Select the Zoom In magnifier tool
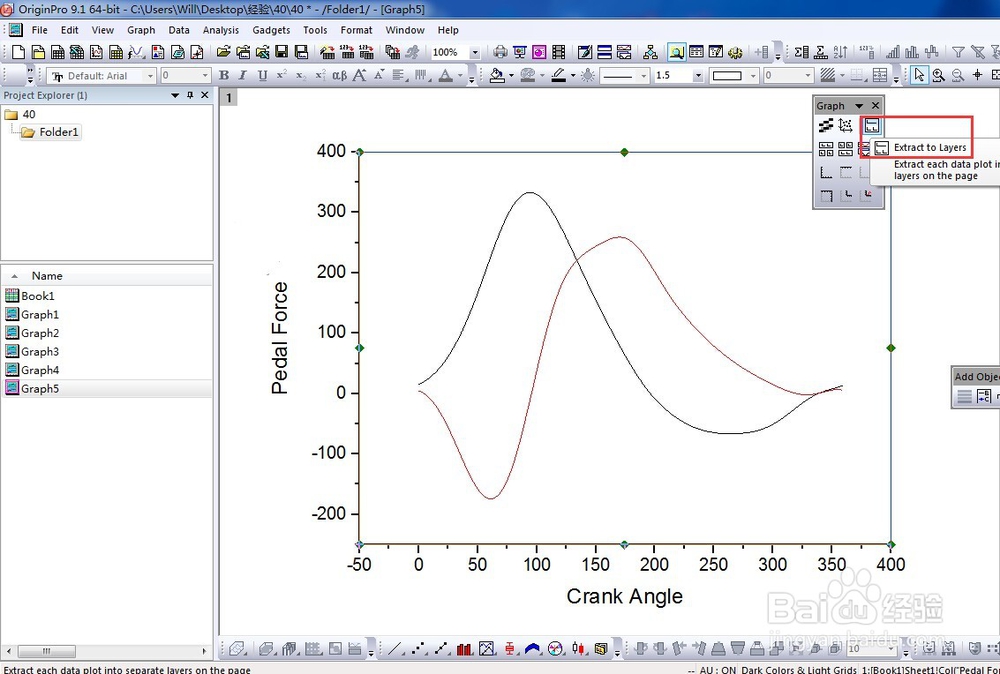1000x674 pixels. click(x=938, y=75)
